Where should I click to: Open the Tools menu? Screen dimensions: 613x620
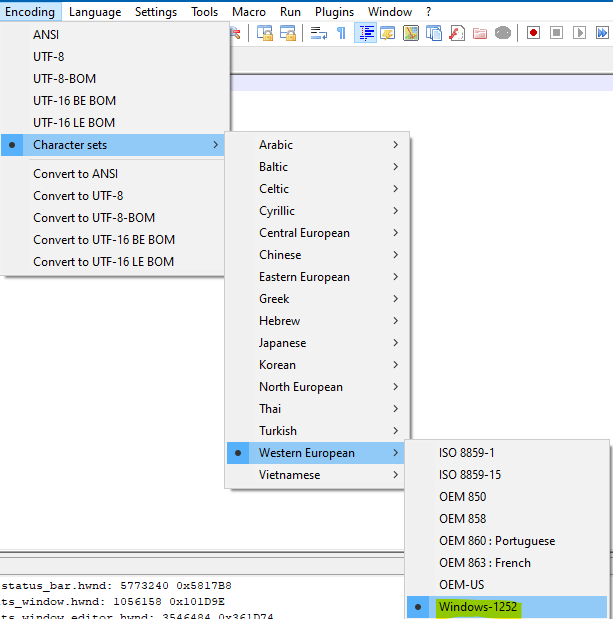pos(204,12)
